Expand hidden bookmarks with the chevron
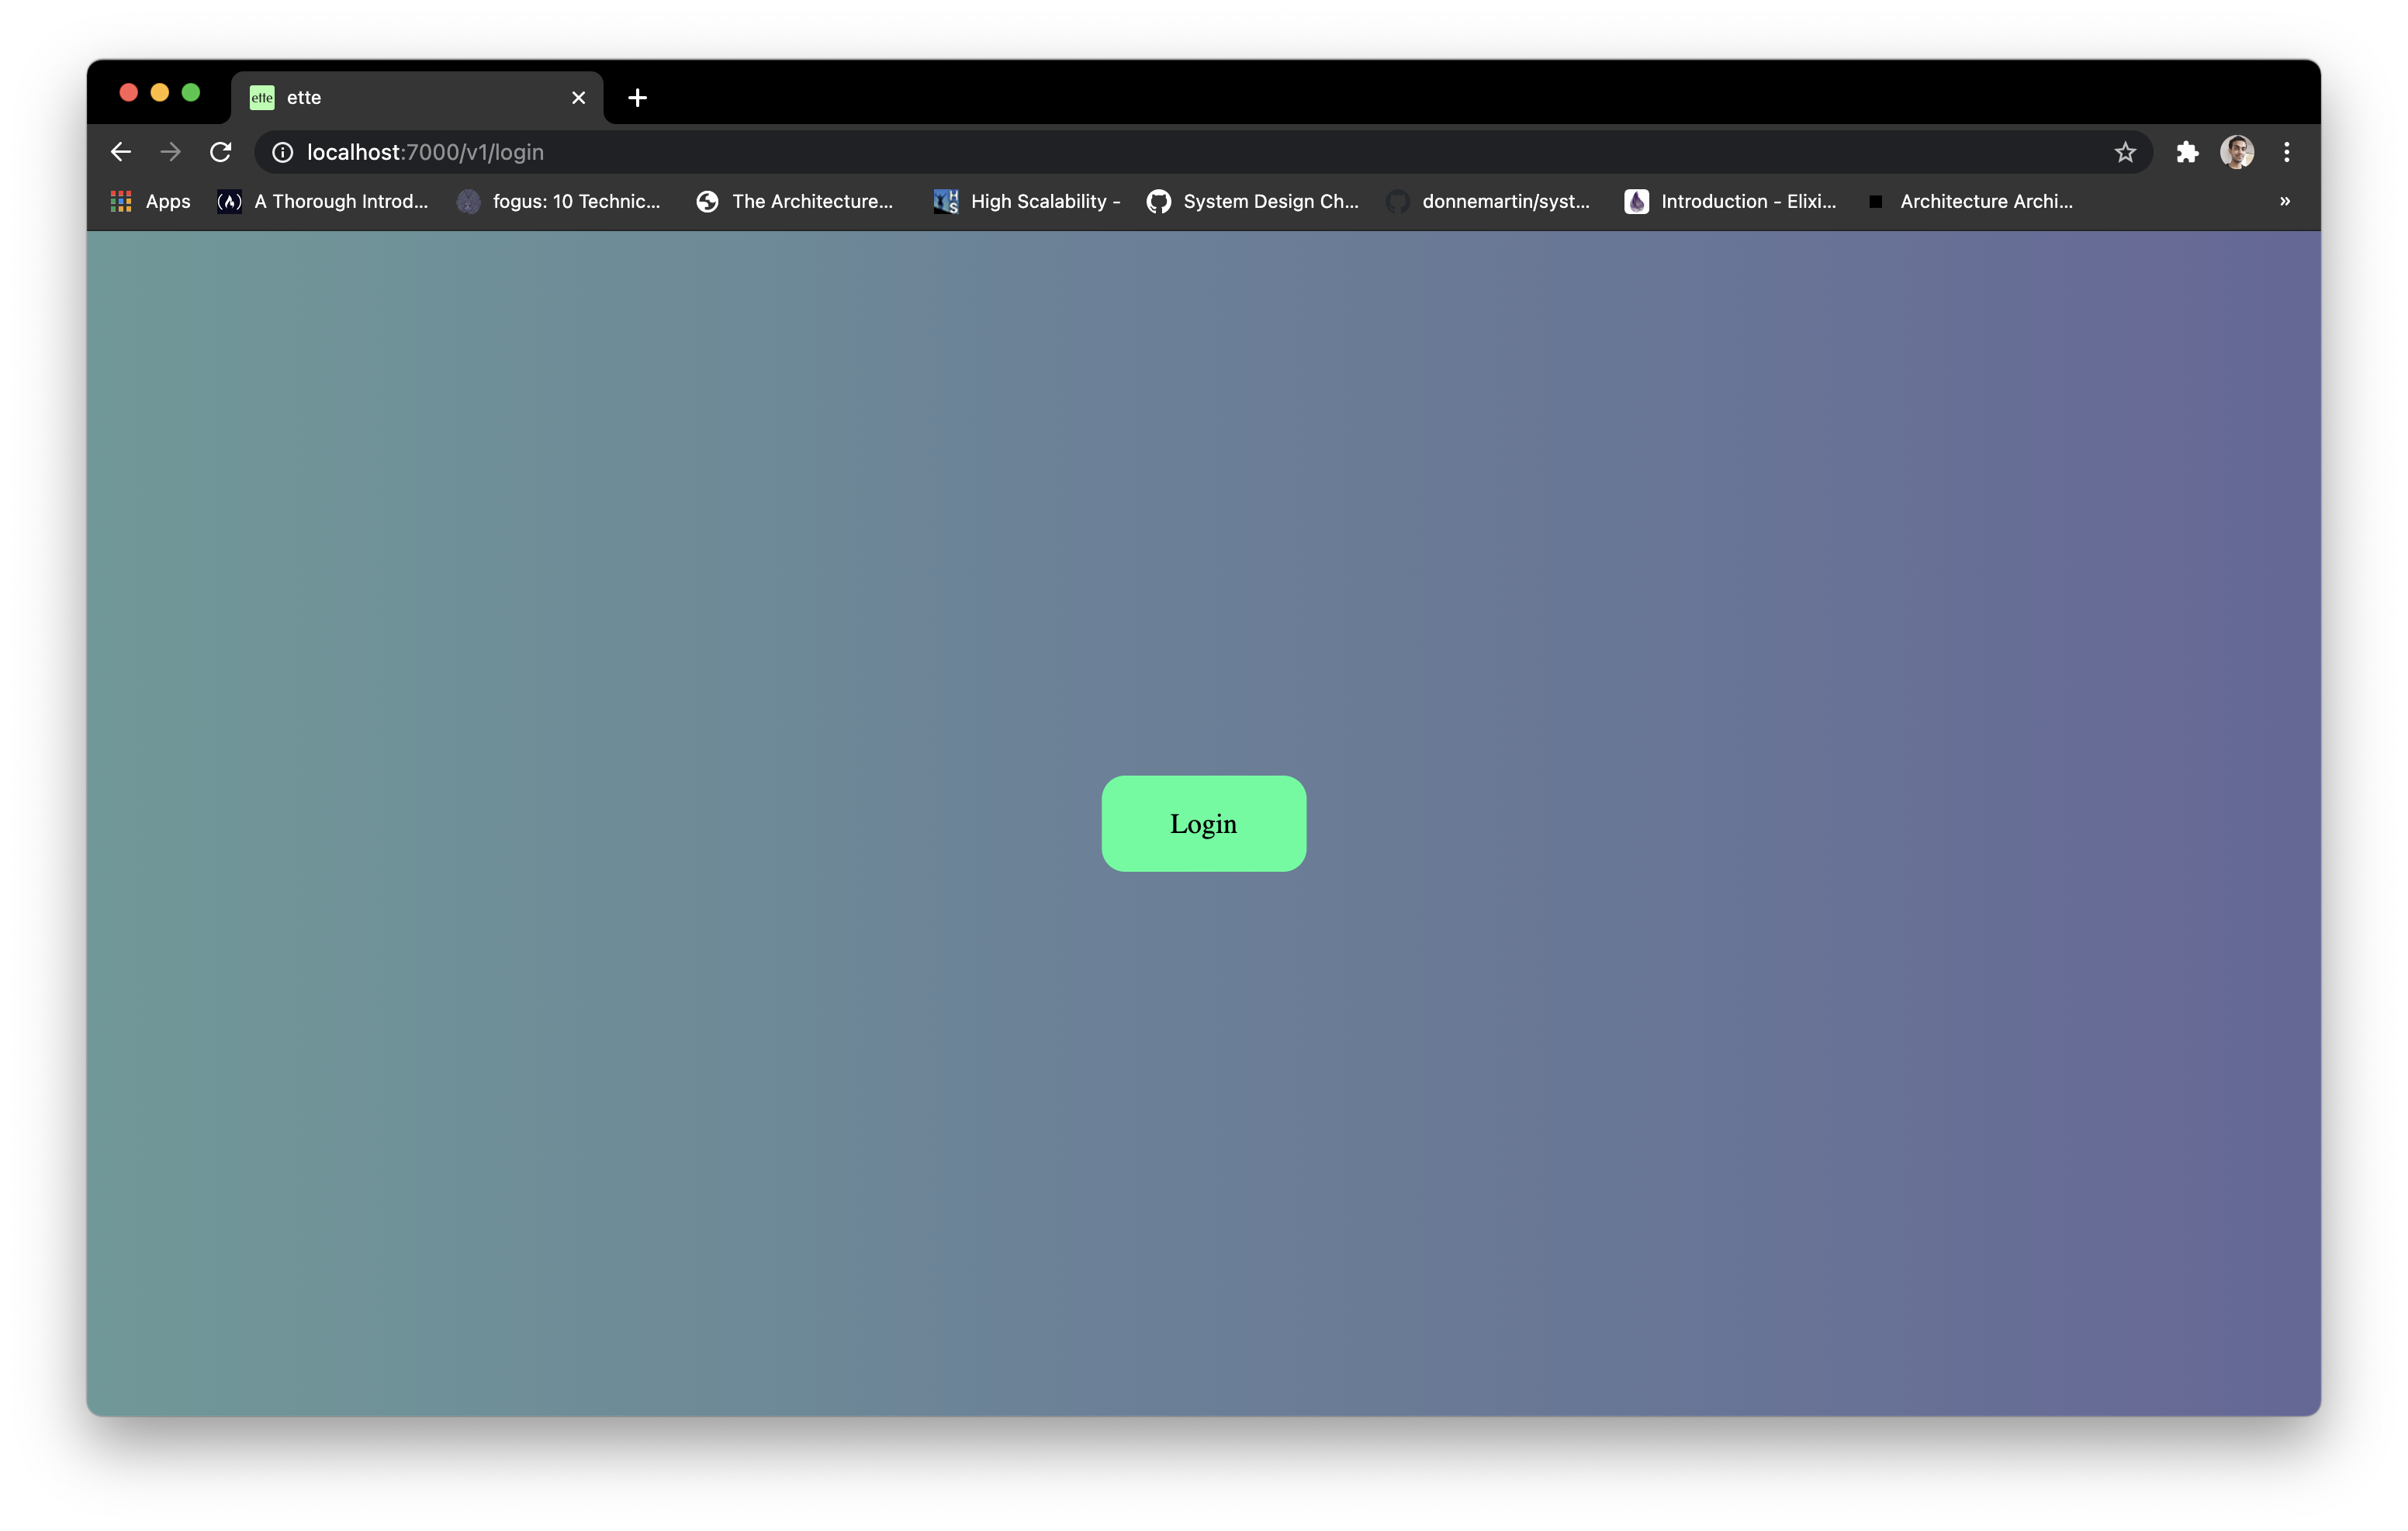The width and height of the screenshot is (2408, 1531). point(2285,201)
